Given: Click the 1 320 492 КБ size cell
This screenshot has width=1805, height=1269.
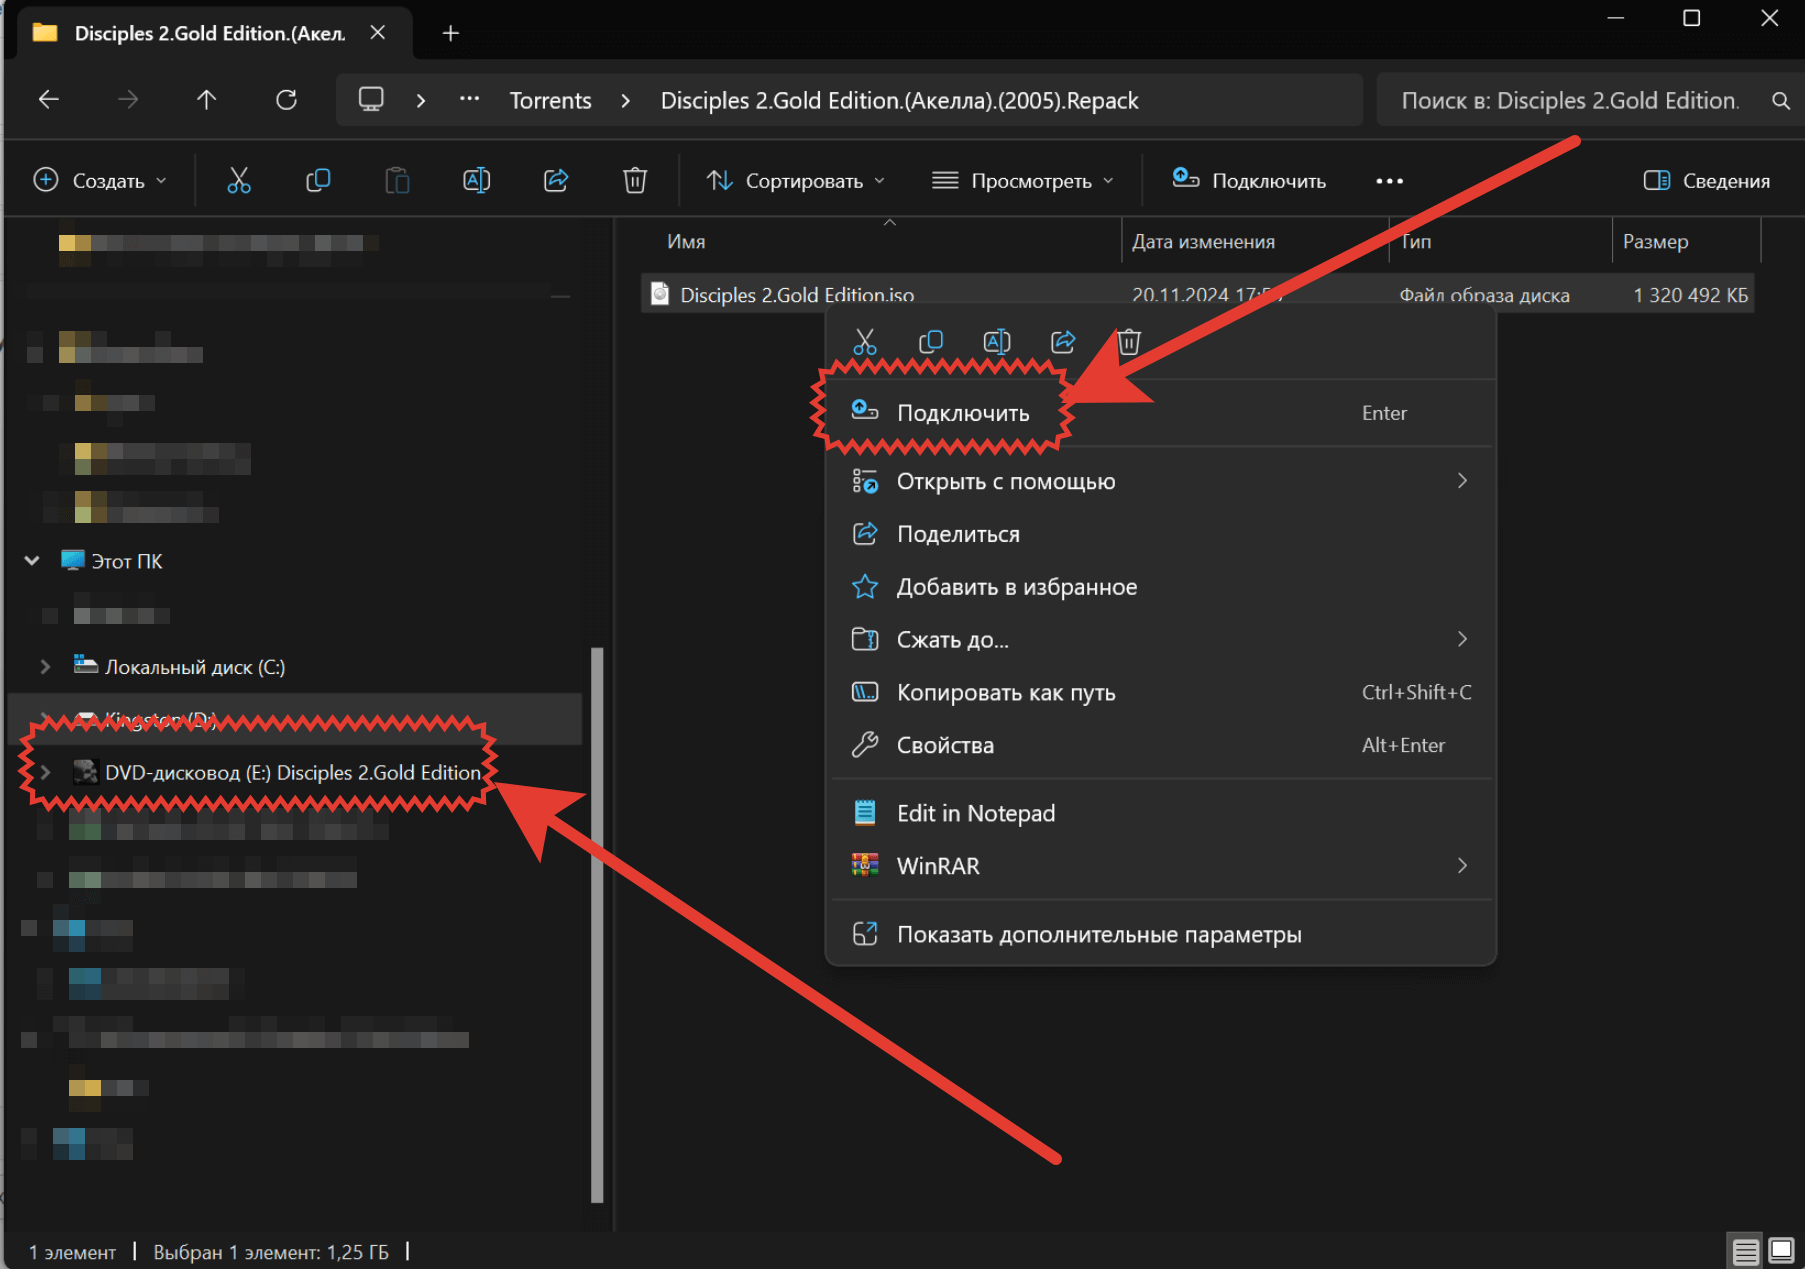Looking at the screenshot, I should tap(1690, 295).
